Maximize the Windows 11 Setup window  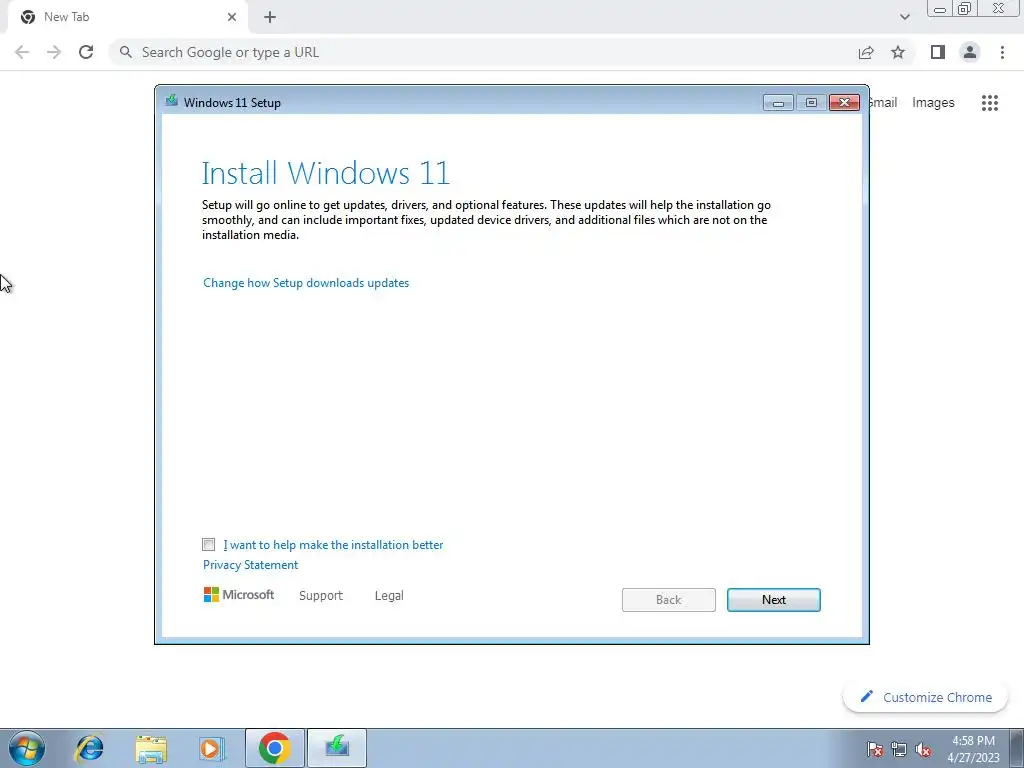pos(811,103)
